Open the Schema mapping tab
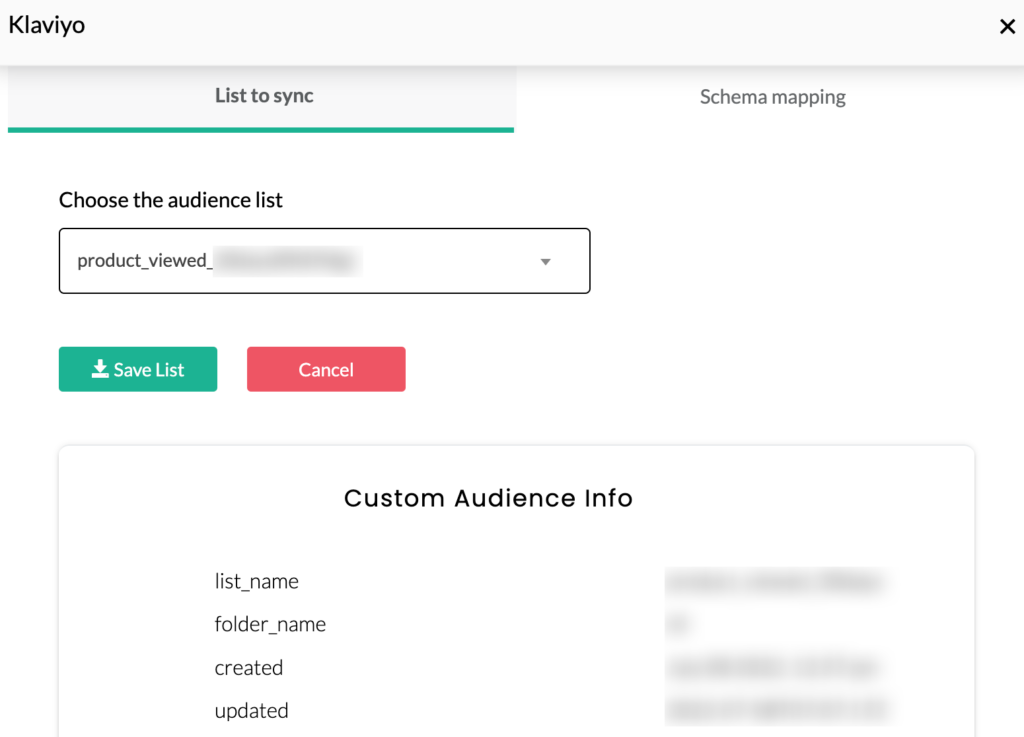This screenshot has width=1024, height=737. [773, 97]
